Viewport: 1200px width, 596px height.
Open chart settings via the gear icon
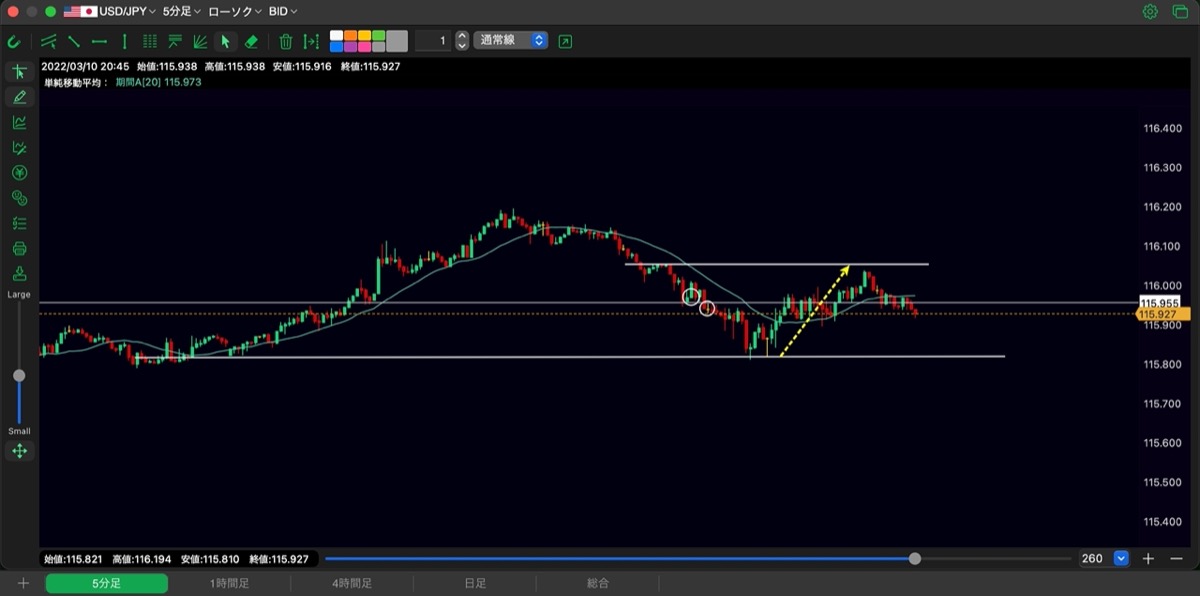pos(1150,12)
